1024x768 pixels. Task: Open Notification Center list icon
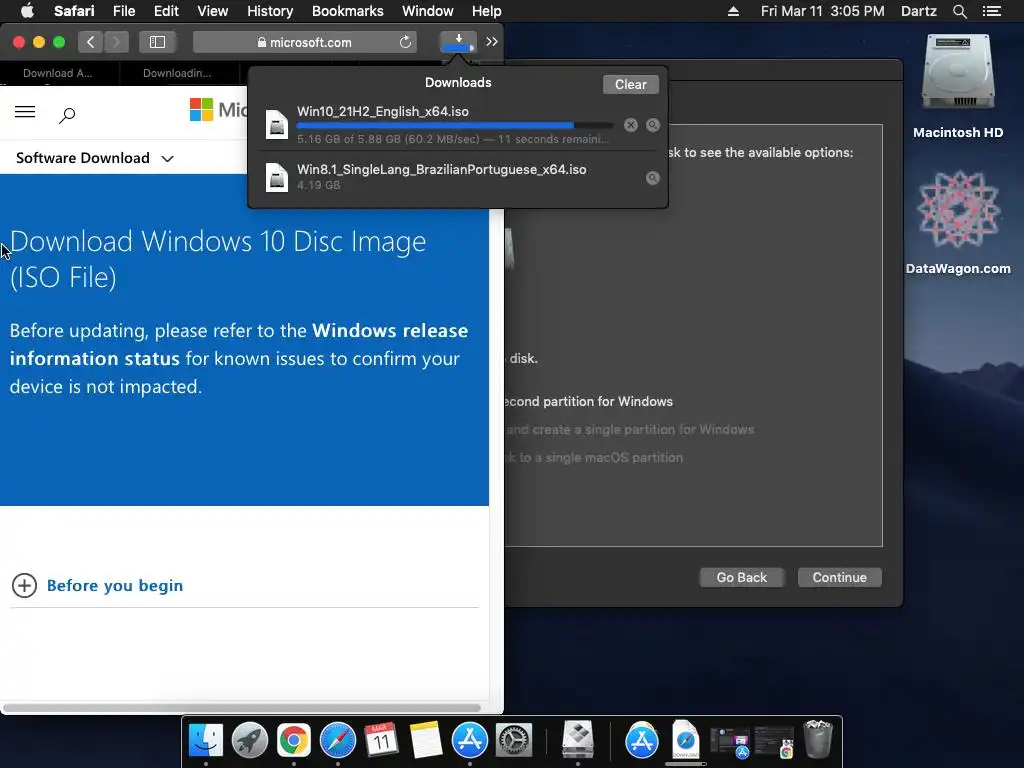point(991,11)
